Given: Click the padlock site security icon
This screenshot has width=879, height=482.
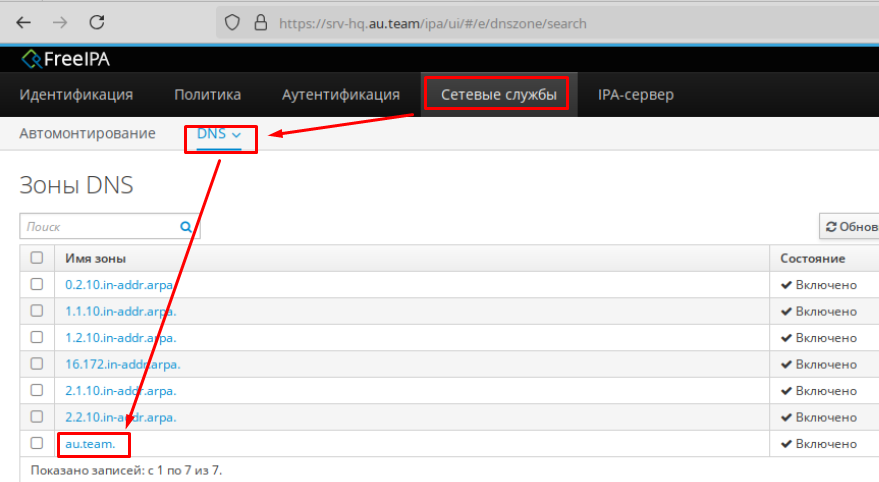Looking at the screenshot, I should [x=260, y=22].
